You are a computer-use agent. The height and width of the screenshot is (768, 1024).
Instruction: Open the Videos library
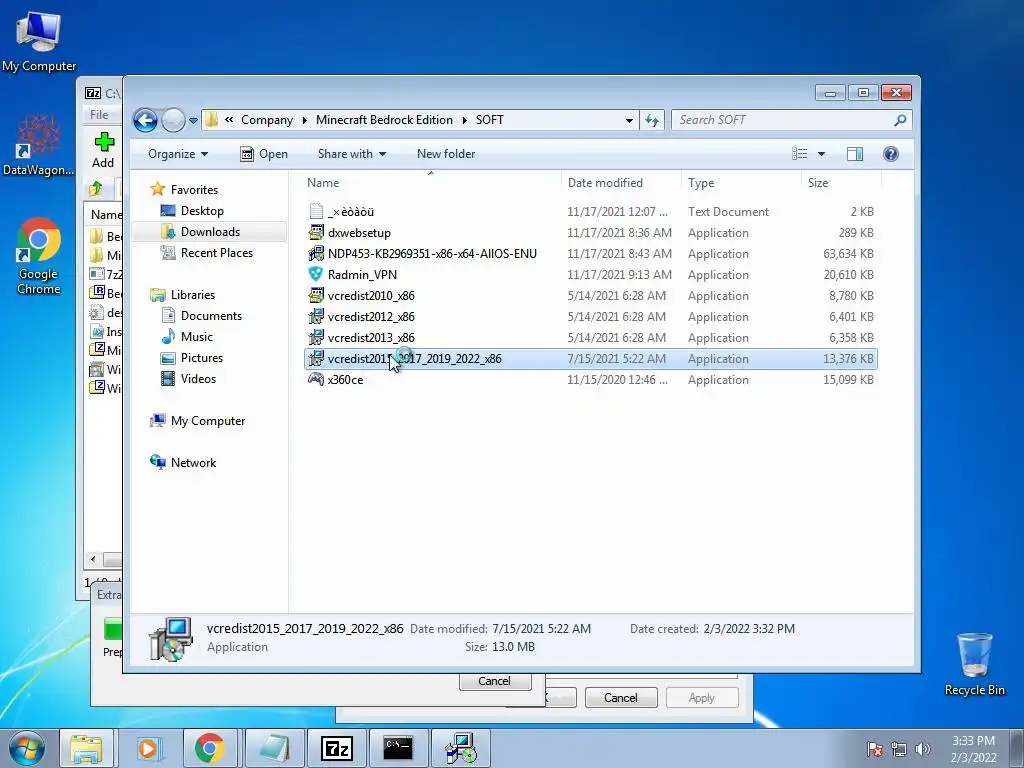click(x=198, y=379)
